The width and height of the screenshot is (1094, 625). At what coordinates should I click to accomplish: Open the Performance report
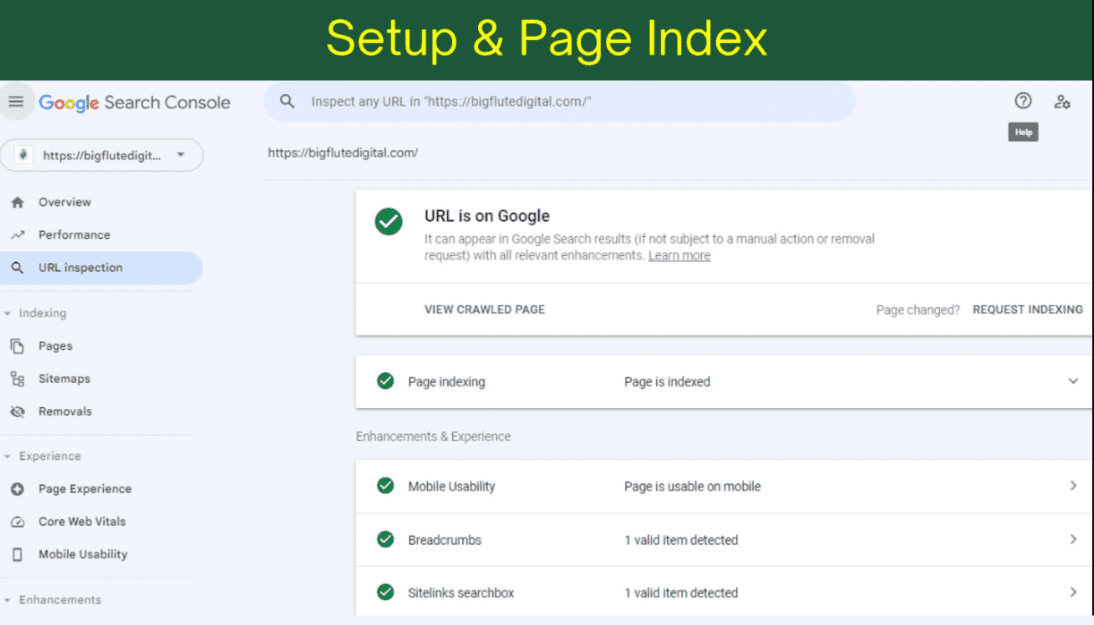click(x=74, y=235)
